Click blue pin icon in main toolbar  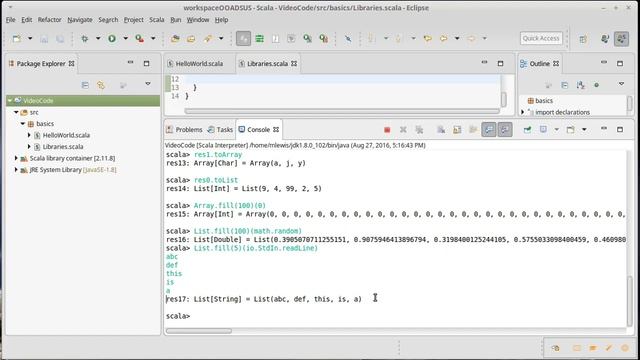pos(348,38)
